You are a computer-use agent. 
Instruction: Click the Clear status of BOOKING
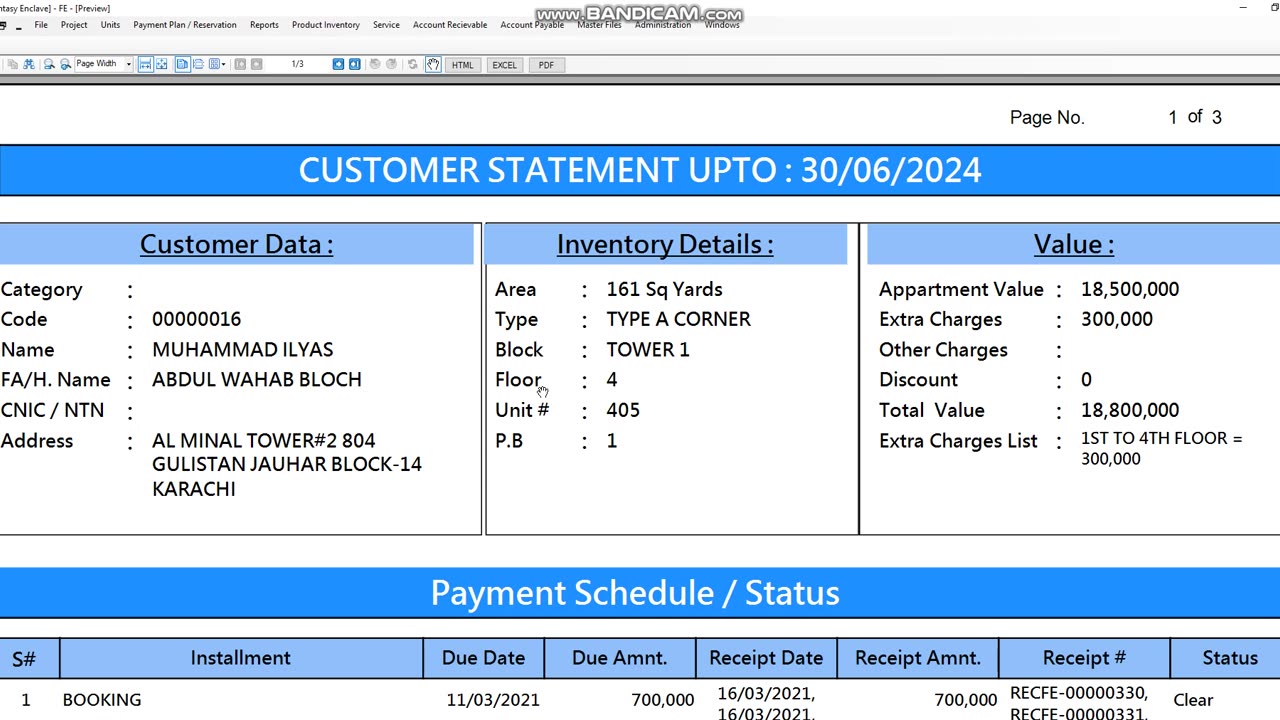(1193, 700)
